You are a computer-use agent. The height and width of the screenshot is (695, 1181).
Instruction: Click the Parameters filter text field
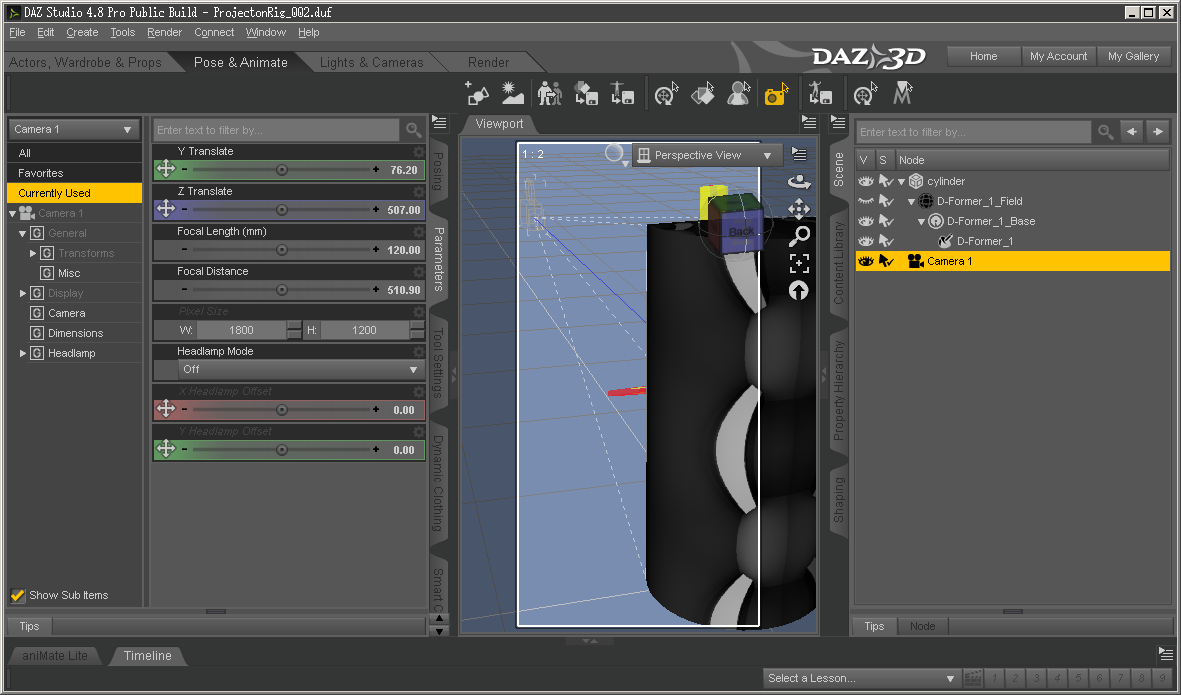click(276, 130)
